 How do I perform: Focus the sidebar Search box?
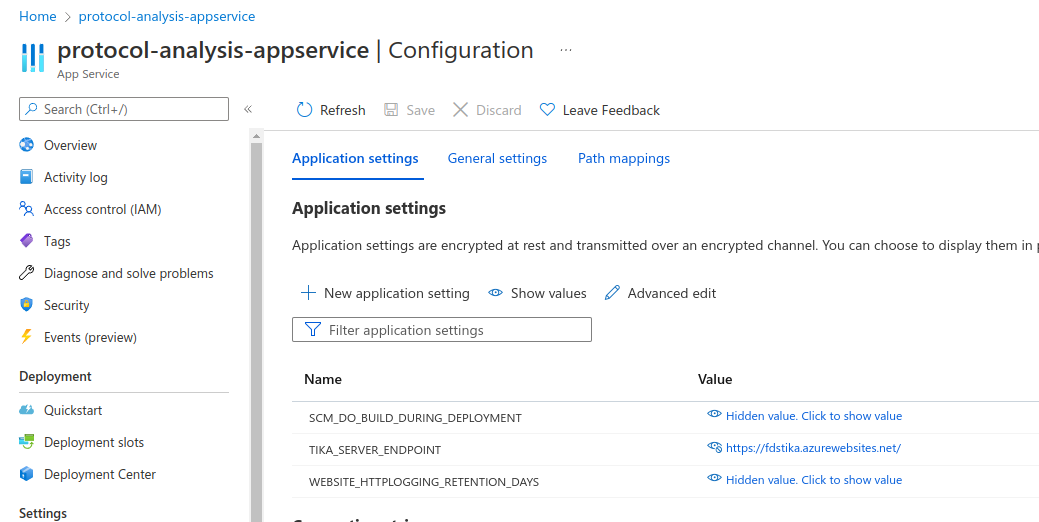(124, 109)
